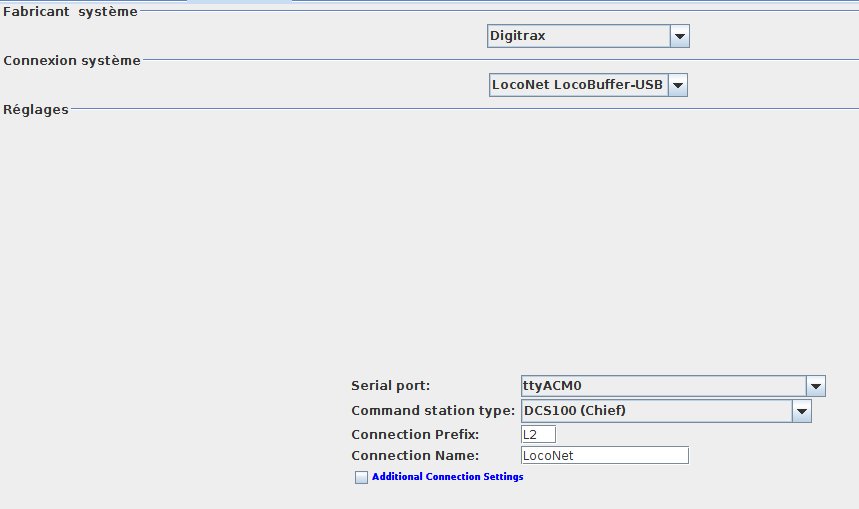
Task: Click the Command station type label
Action: pos(433,410)
